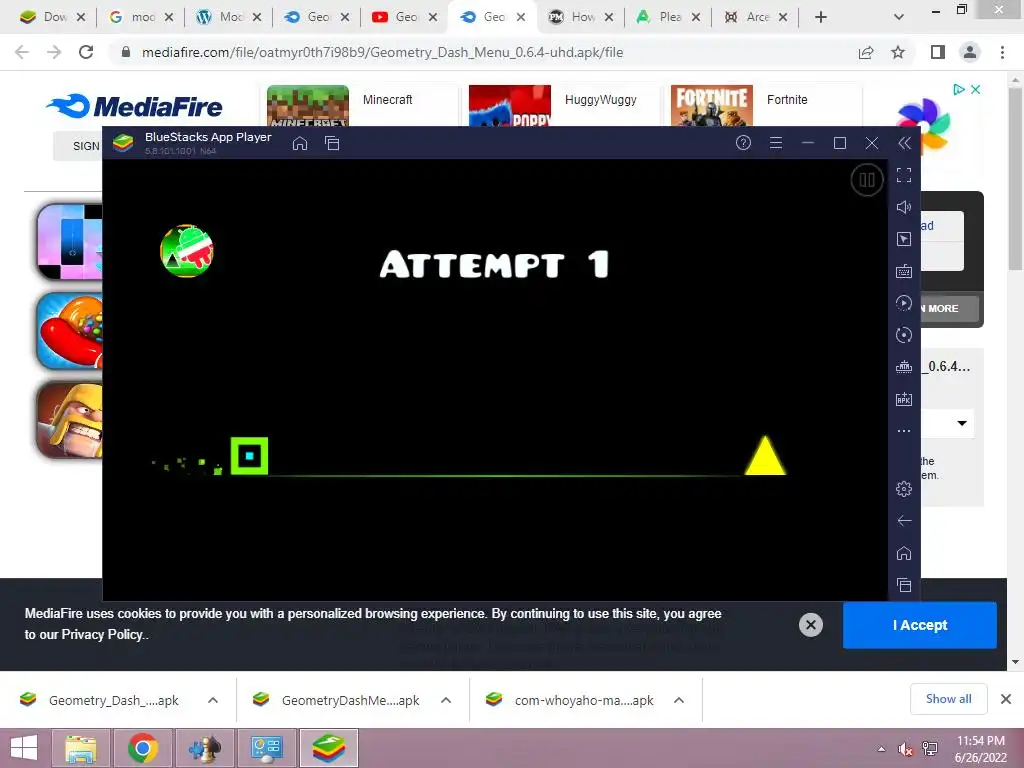The height and width of the screenshot is (768, 1024).
Task: Open Chrome profile avatar
Action: (970, 52)
